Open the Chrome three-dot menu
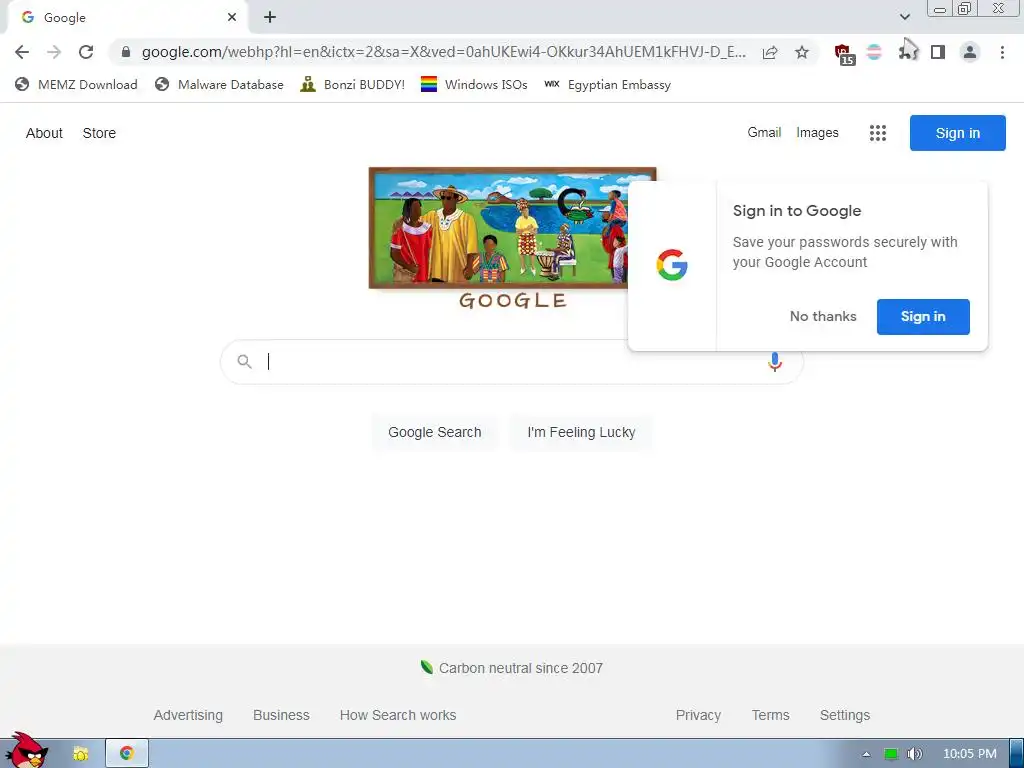Screen dimensions: 1024x768 coord(1002,52)
